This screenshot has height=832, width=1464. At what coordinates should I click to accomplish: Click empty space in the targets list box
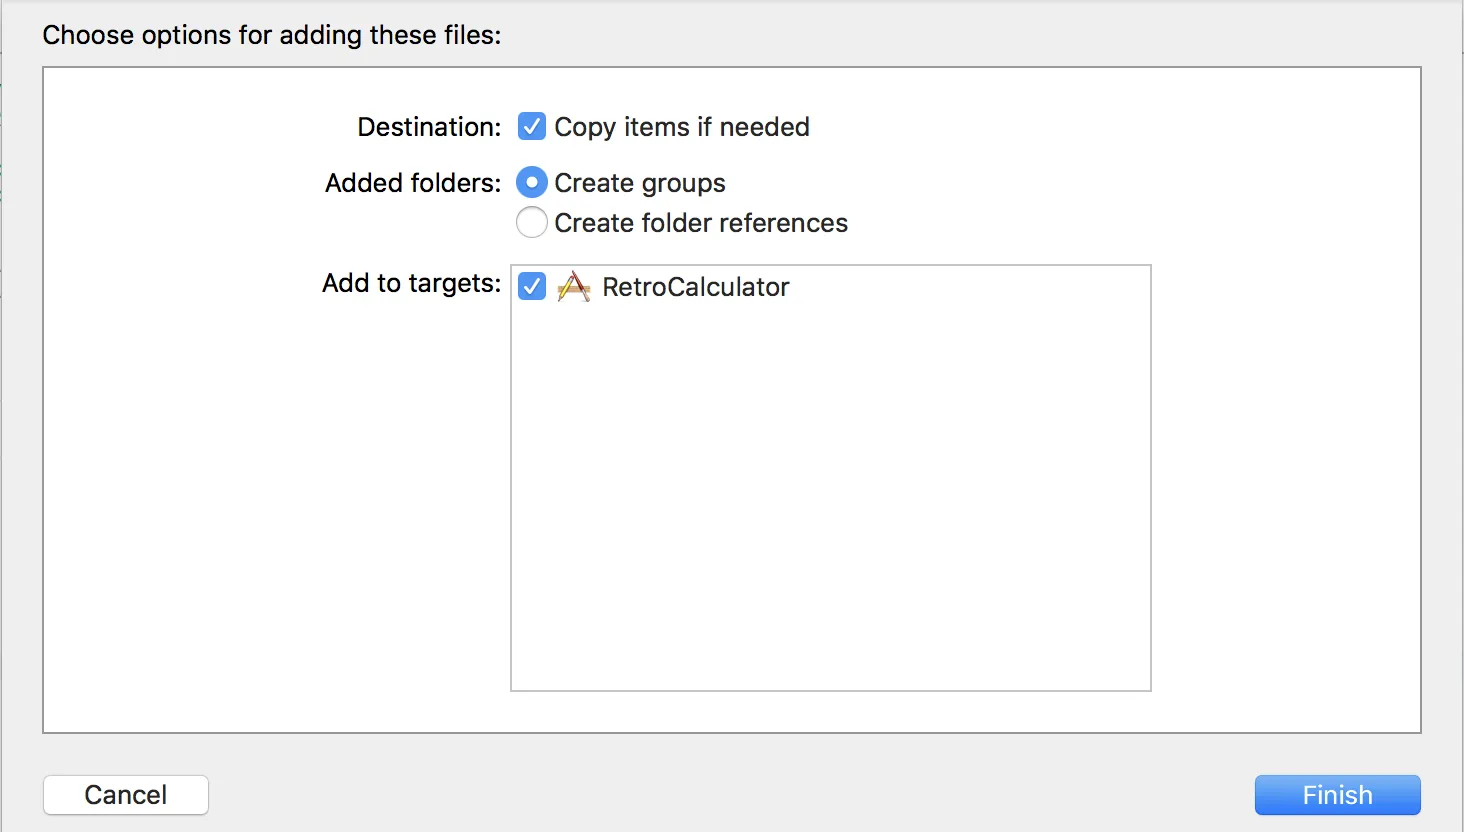pos(830,500)
